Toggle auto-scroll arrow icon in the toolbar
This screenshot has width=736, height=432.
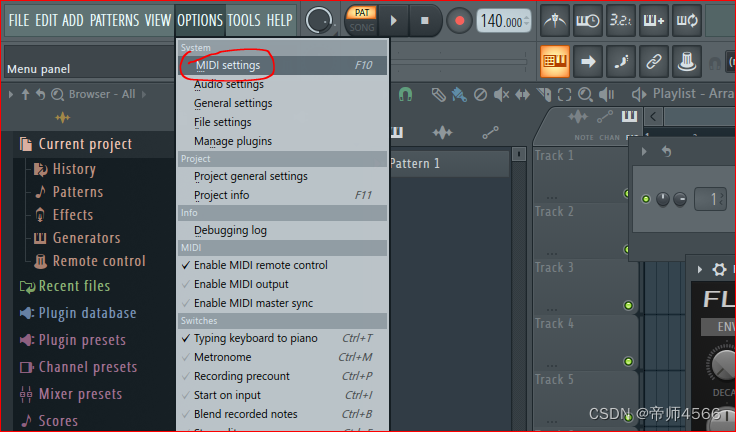click(x=588, y=62)
